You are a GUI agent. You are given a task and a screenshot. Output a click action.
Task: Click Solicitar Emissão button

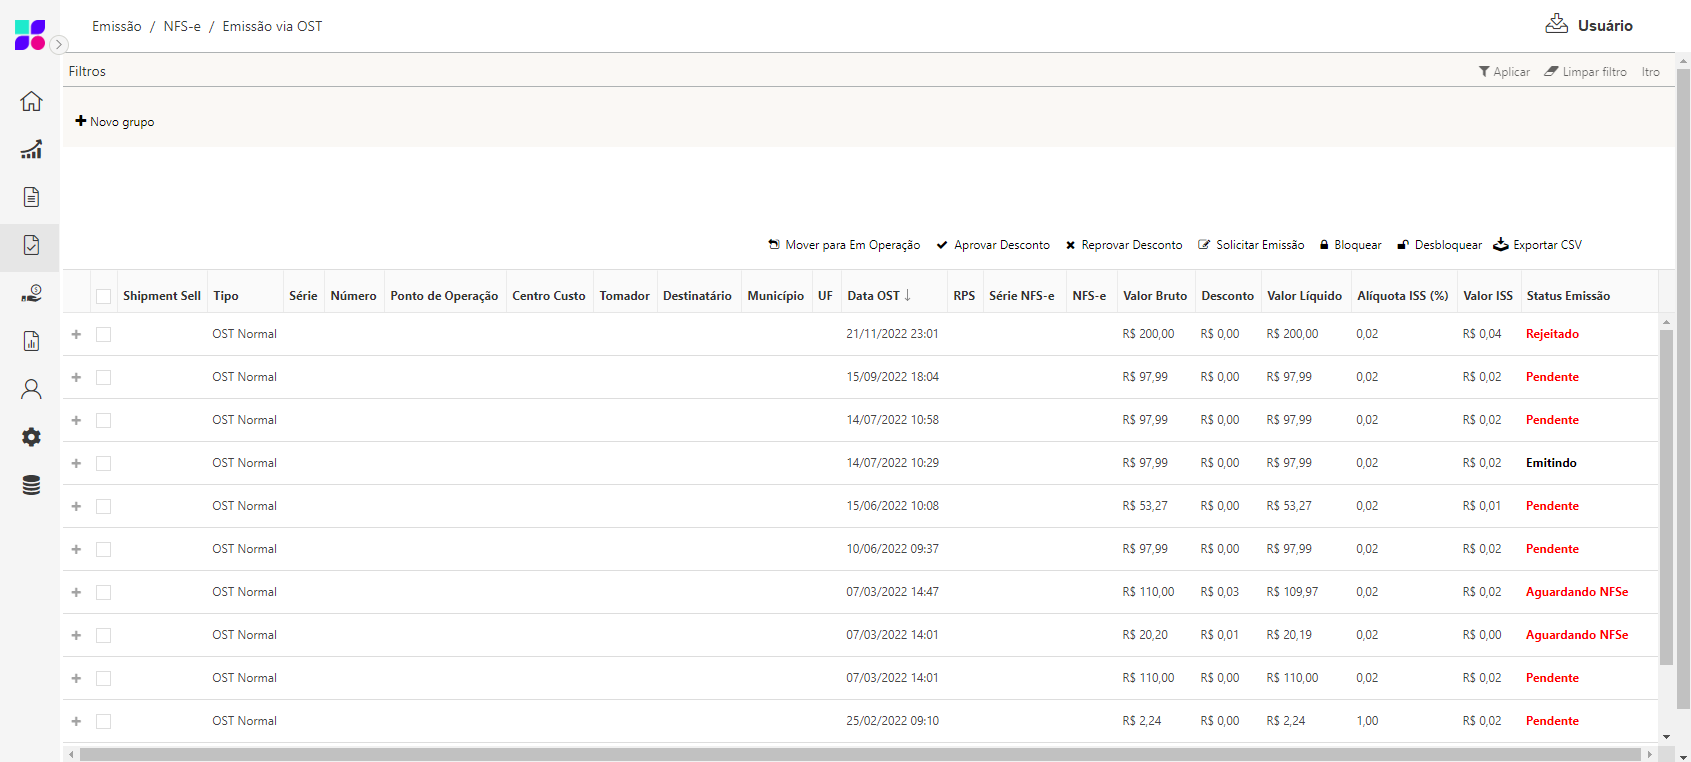[1251, 245]
